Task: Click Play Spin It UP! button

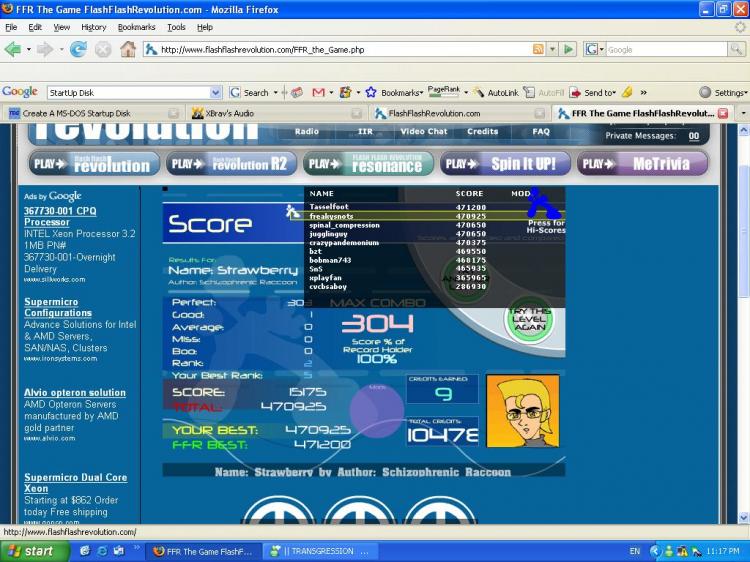Action: point(506,164)
